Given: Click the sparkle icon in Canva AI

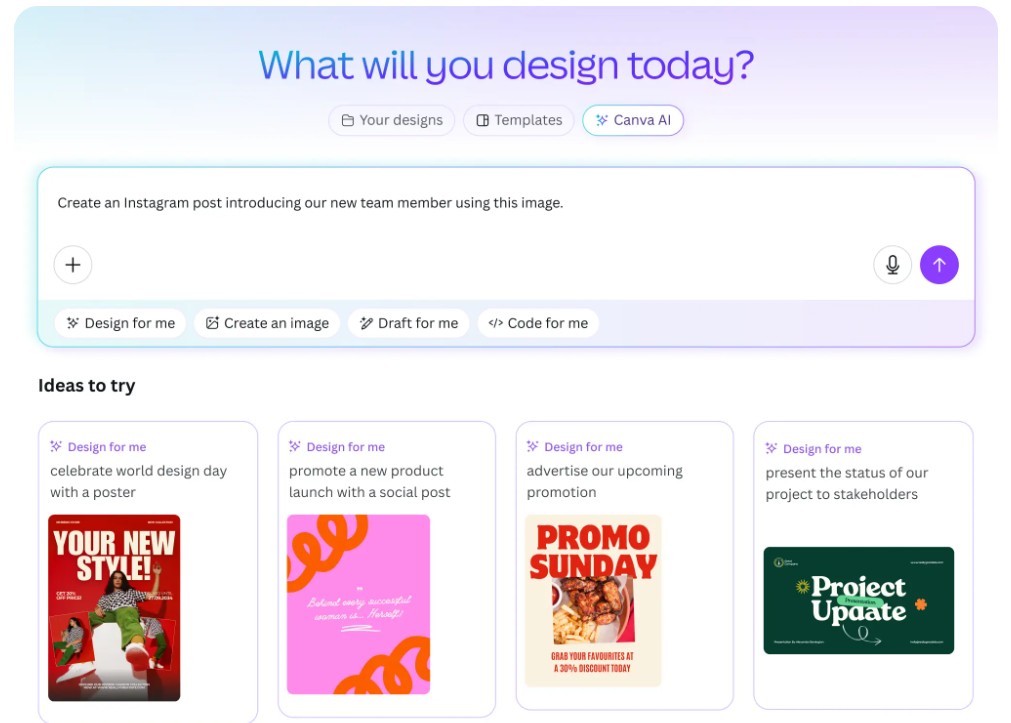Looking at the screenshot, I should (x=601, y=120).
